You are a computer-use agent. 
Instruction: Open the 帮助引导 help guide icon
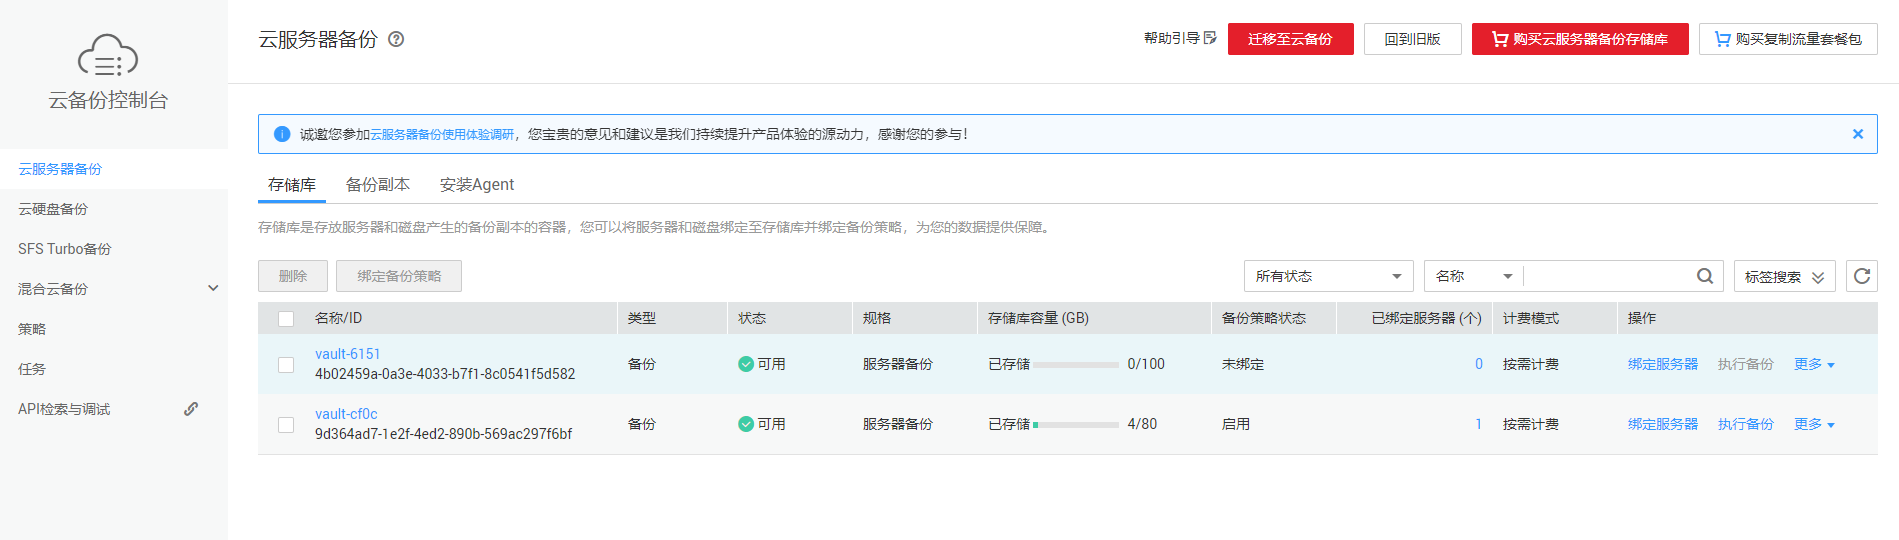coord(1210,38)
